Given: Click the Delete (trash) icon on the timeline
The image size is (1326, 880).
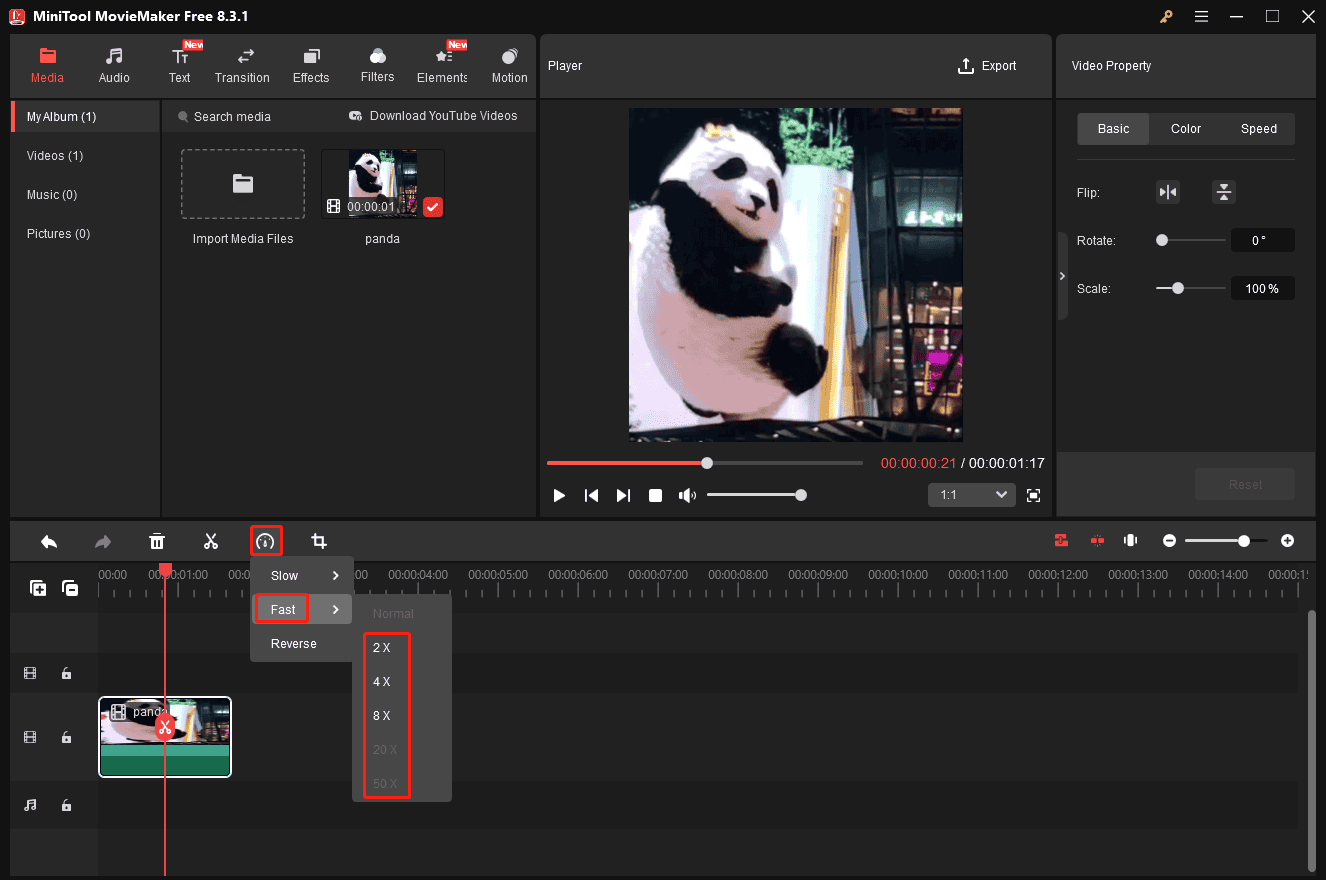Looking at the screenshot, I should click(157, 540).
